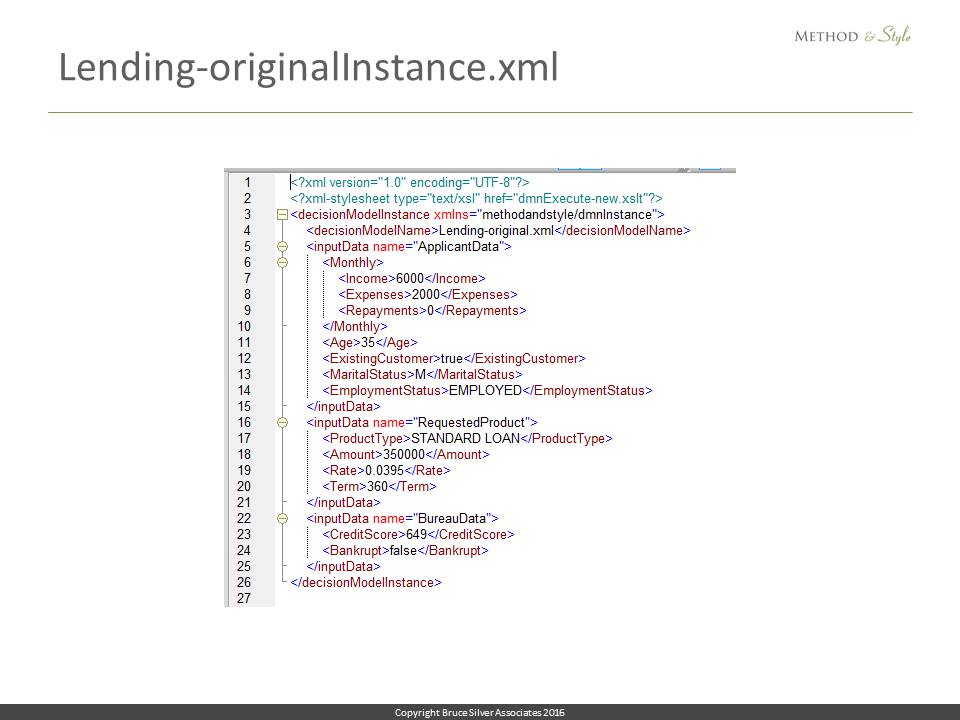Collapse the Monthly element fold marker
This screenshot has height=720, width=960.
pyautogui.click(x=282, y=263)
